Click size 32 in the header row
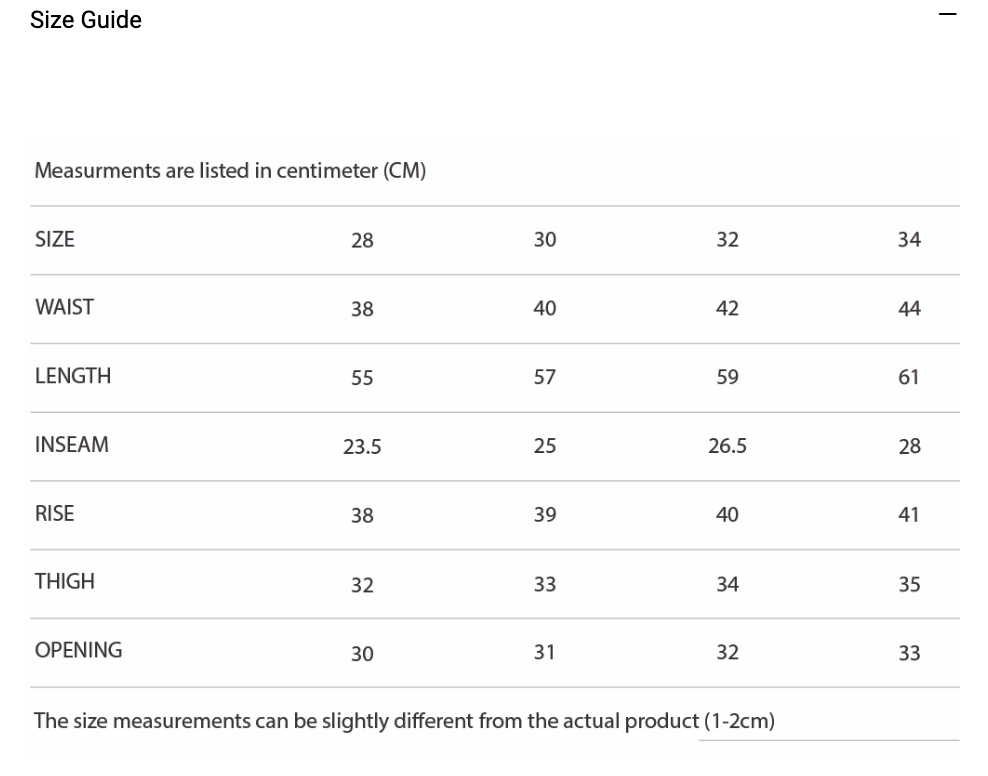 point(727,240)
